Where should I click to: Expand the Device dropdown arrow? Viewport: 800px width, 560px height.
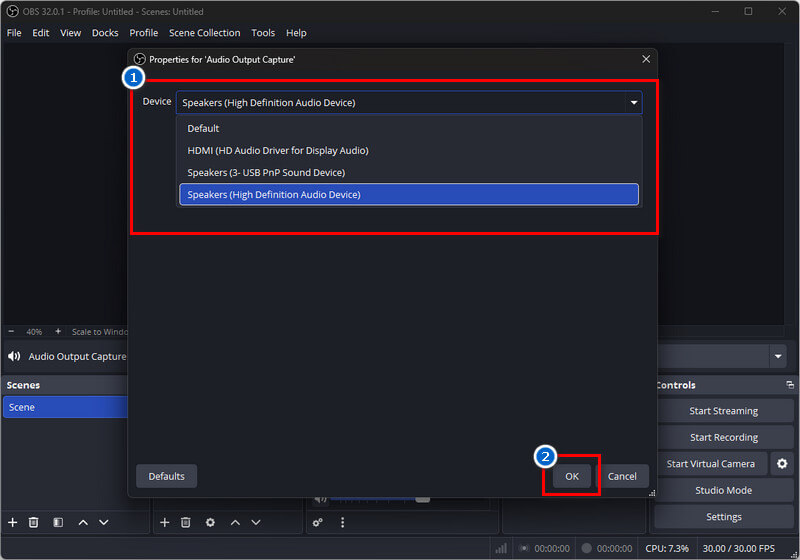click(x=634, y=103)
